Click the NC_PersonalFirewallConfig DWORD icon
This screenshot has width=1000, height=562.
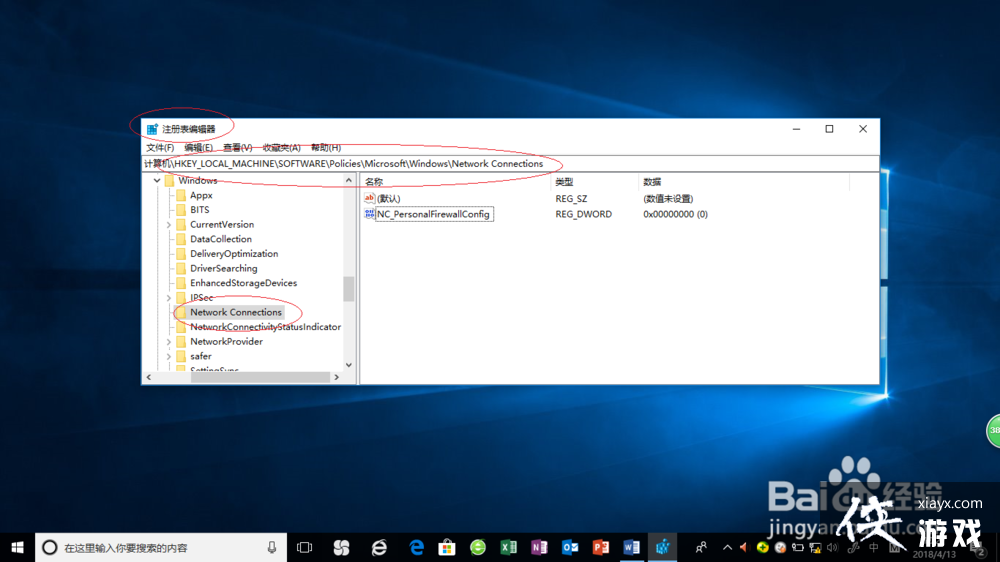pyautogui.click(x=369, y=214)
